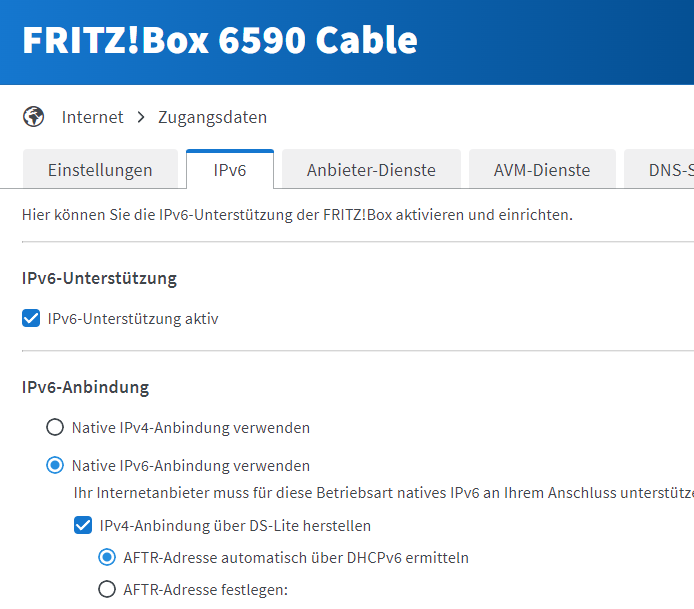Choose AFTR-Adresse automatisch über DHCPv6 ermitteln
The height and width of the screenshot is (609, 694).
pyautogui.click(x=107, y=557)
